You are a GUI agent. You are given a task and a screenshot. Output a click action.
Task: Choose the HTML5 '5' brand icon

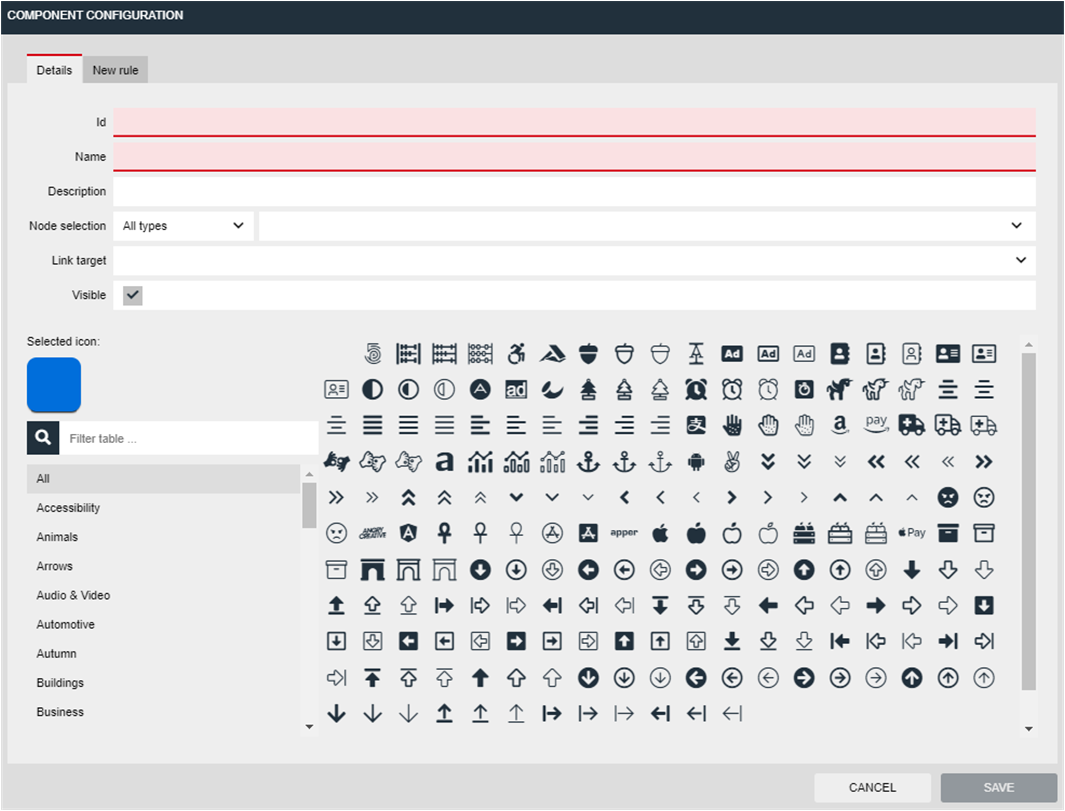[372, 353]
